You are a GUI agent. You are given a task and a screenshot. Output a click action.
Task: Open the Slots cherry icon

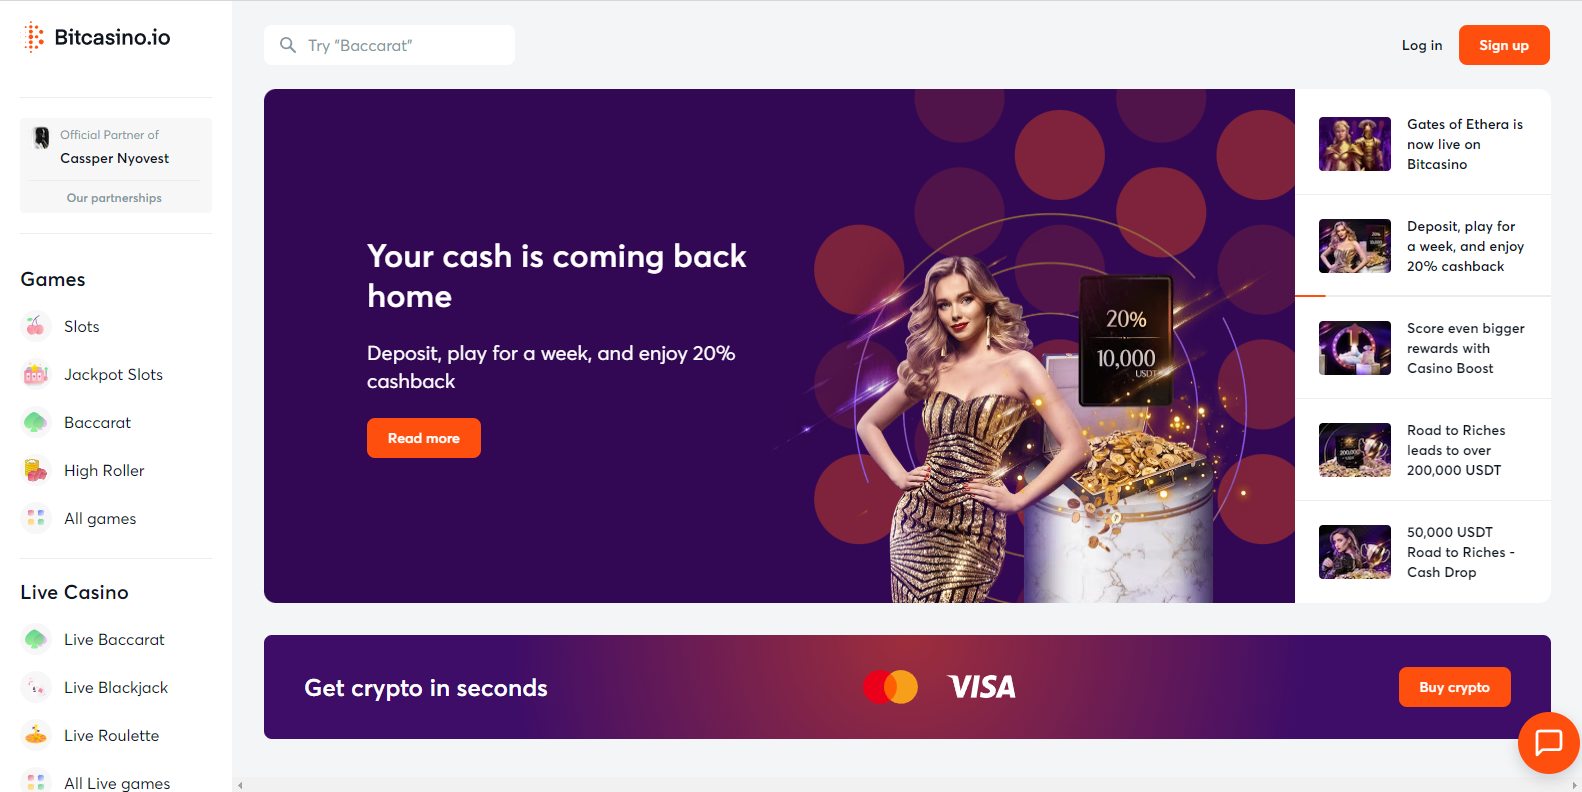pos(36,326)
